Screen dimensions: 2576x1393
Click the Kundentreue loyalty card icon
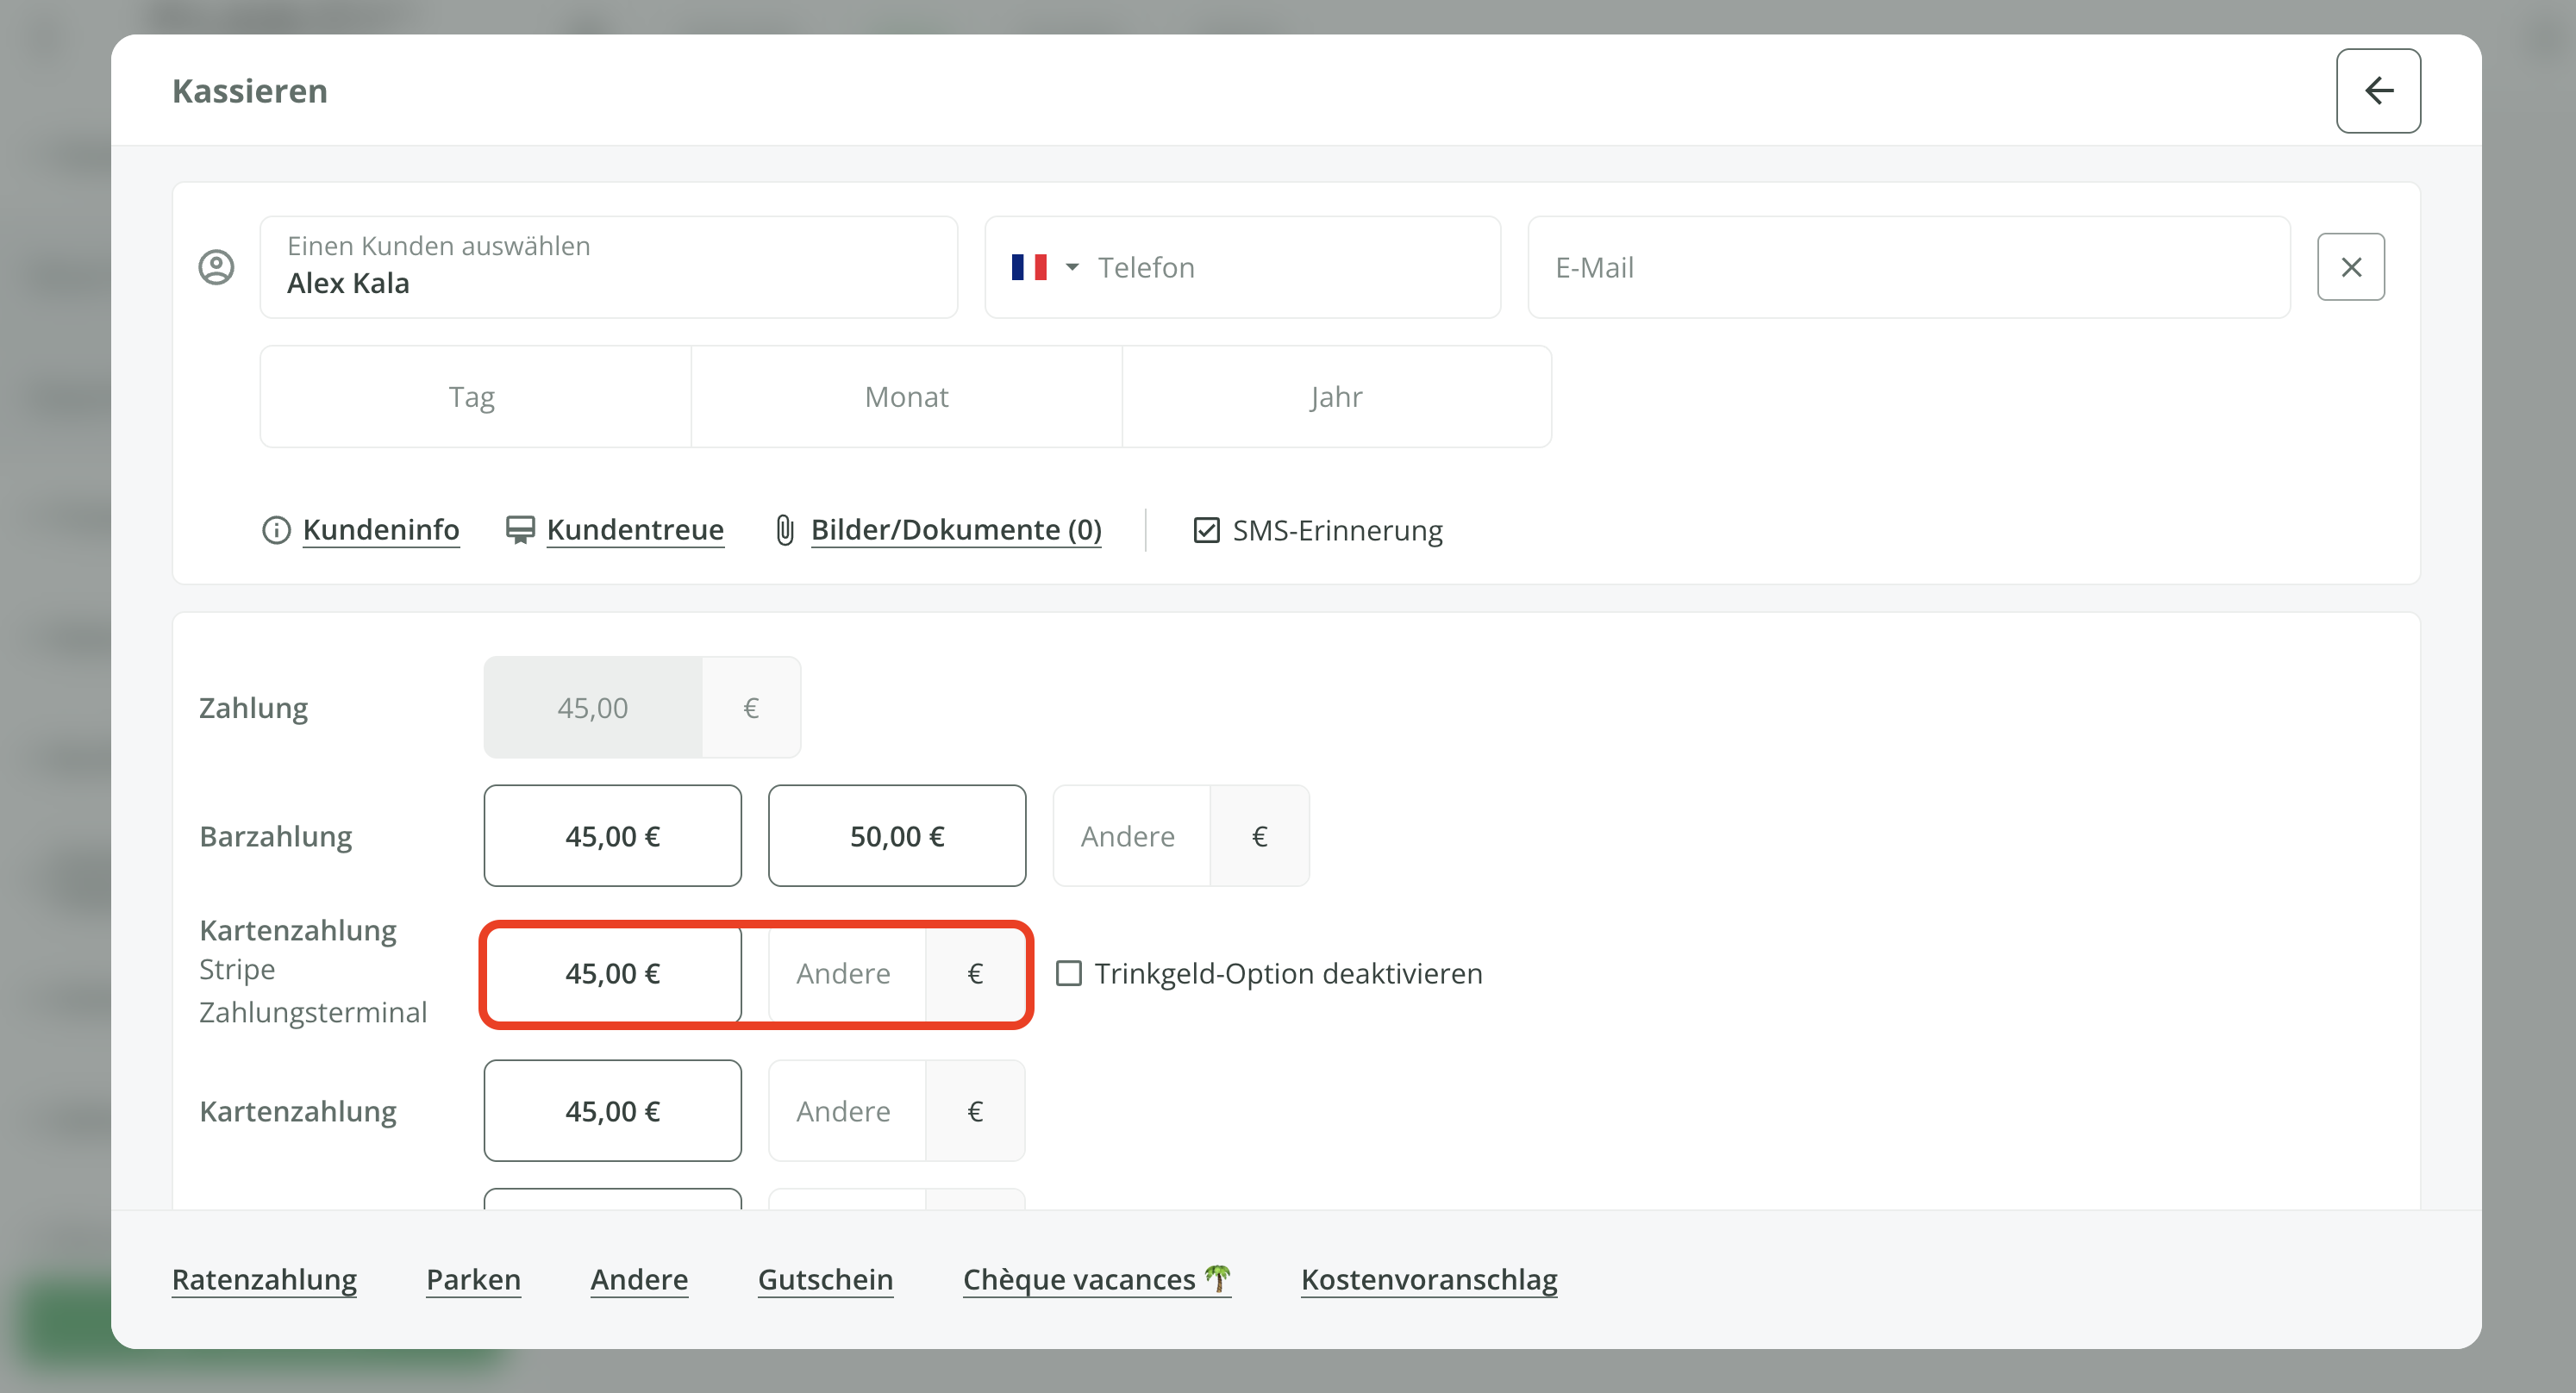pos(519,530)
